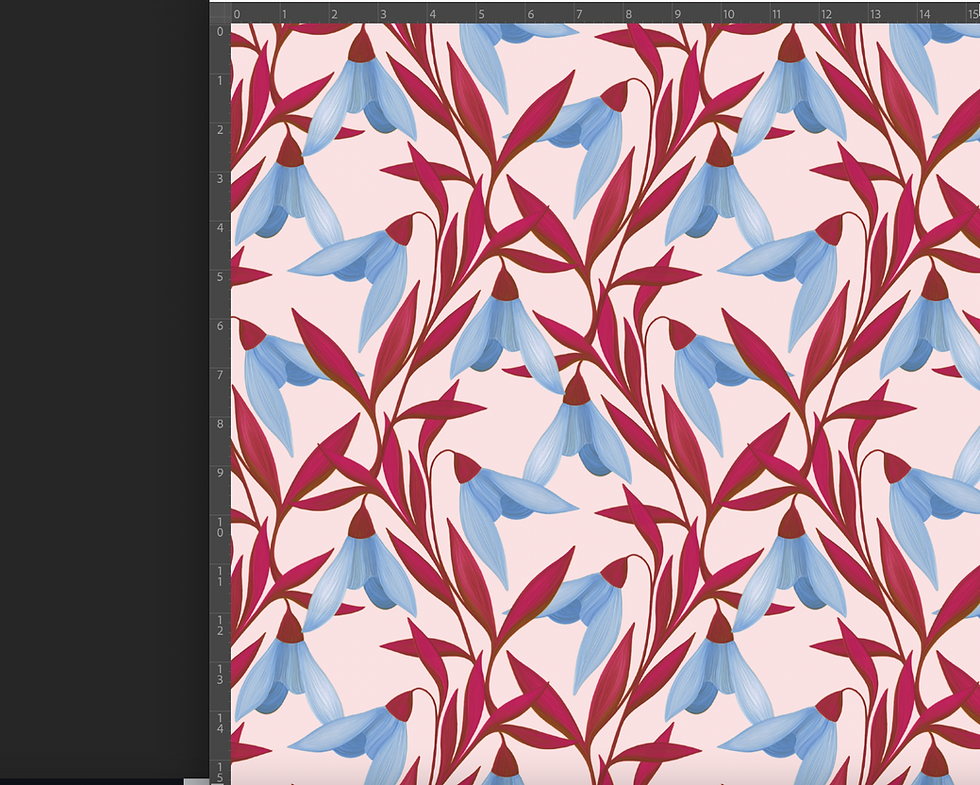
Task: Click the 5 mark on the vertical ruler
Action: [x=220, y=277]
